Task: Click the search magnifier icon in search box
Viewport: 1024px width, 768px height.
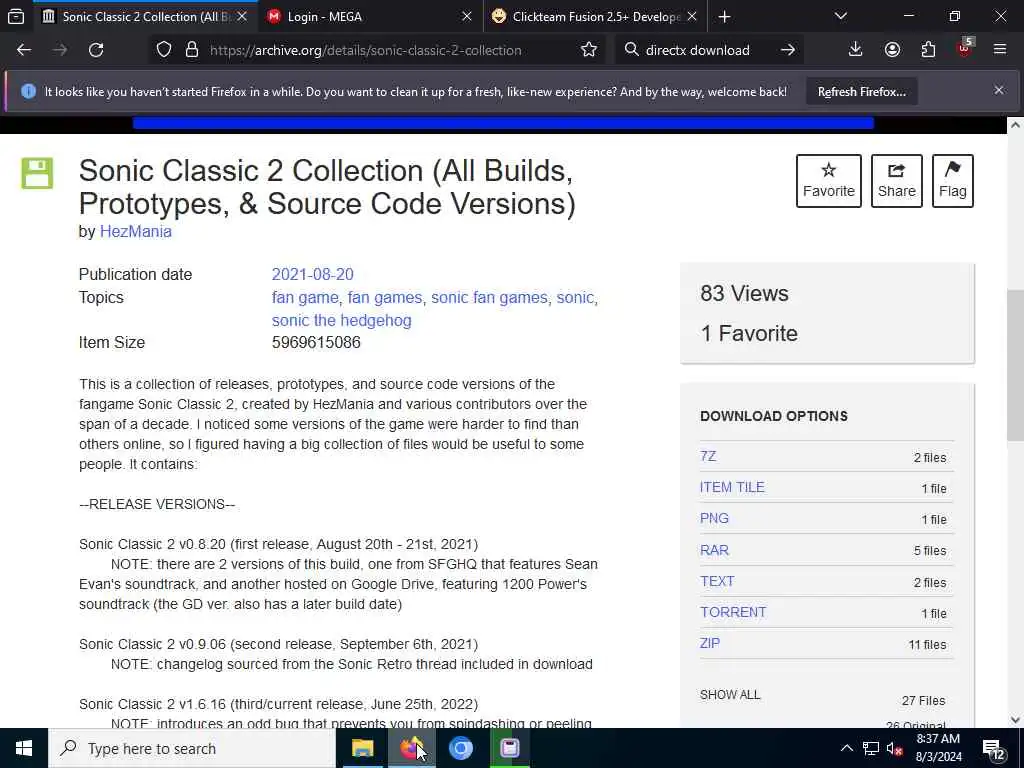Action: click(631, 50)
